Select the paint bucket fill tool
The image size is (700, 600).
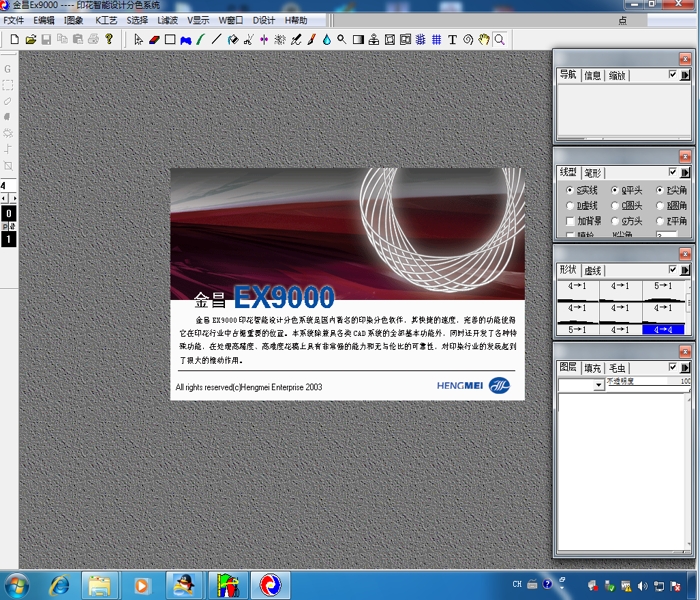click(233, 40)
